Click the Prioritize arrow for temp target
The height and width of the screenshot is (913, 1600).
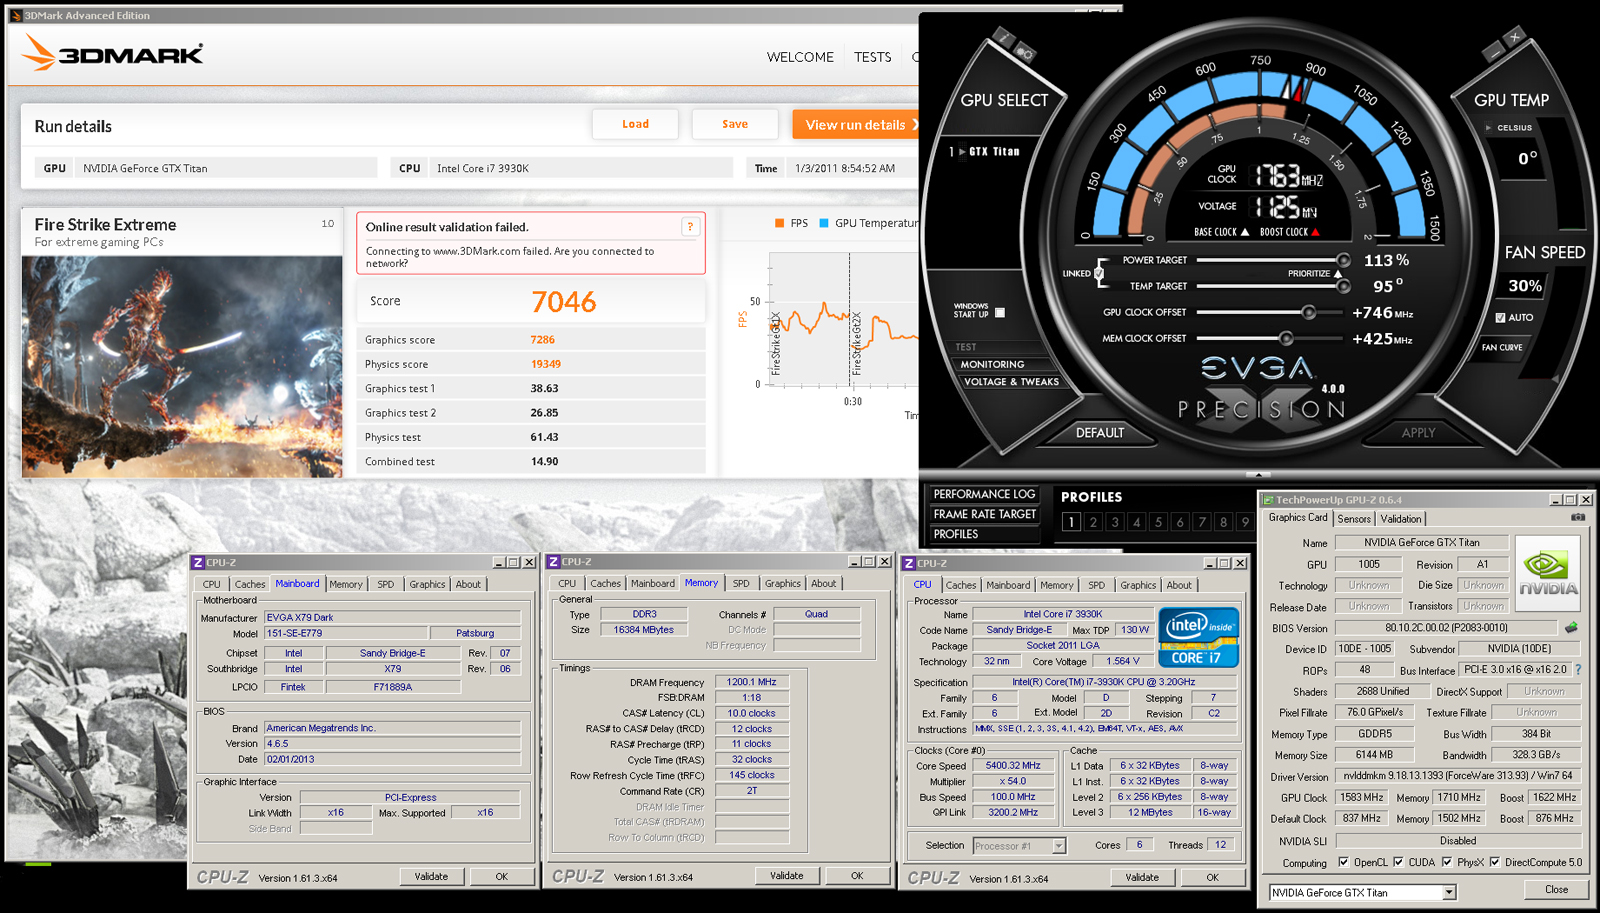(x=1338, y=273)
